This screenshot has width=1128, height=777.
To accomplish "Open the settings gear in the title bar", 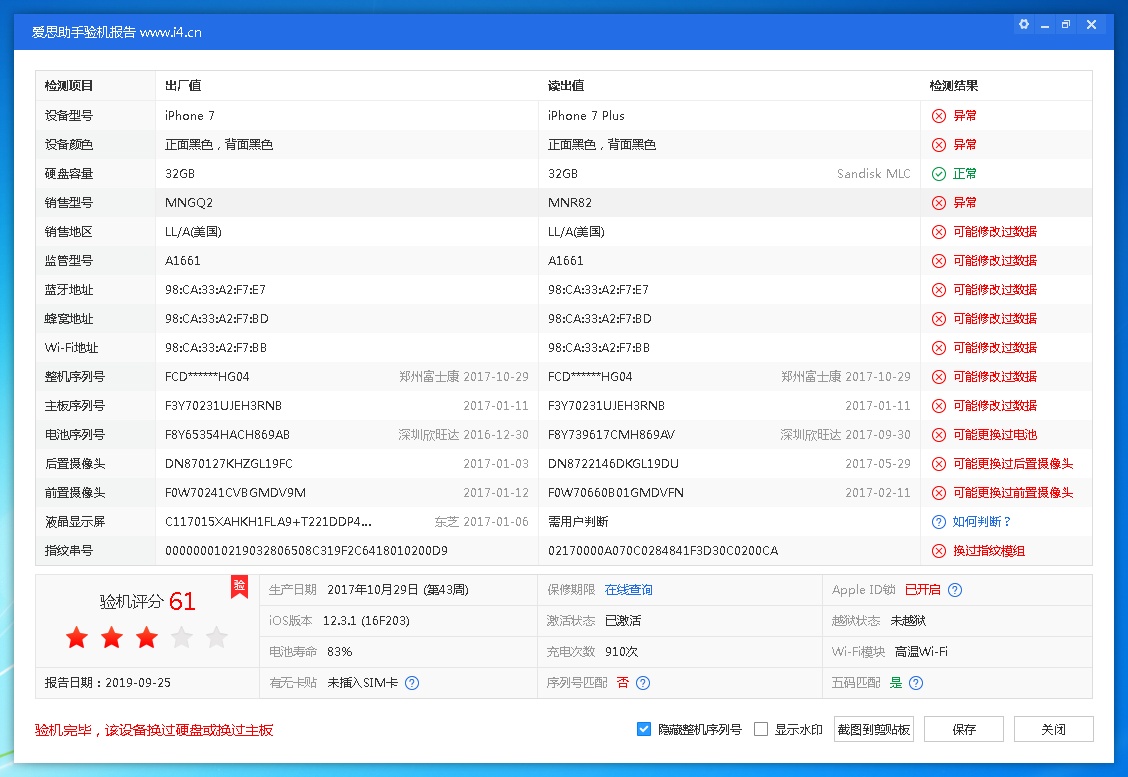I will (1024, 24).
